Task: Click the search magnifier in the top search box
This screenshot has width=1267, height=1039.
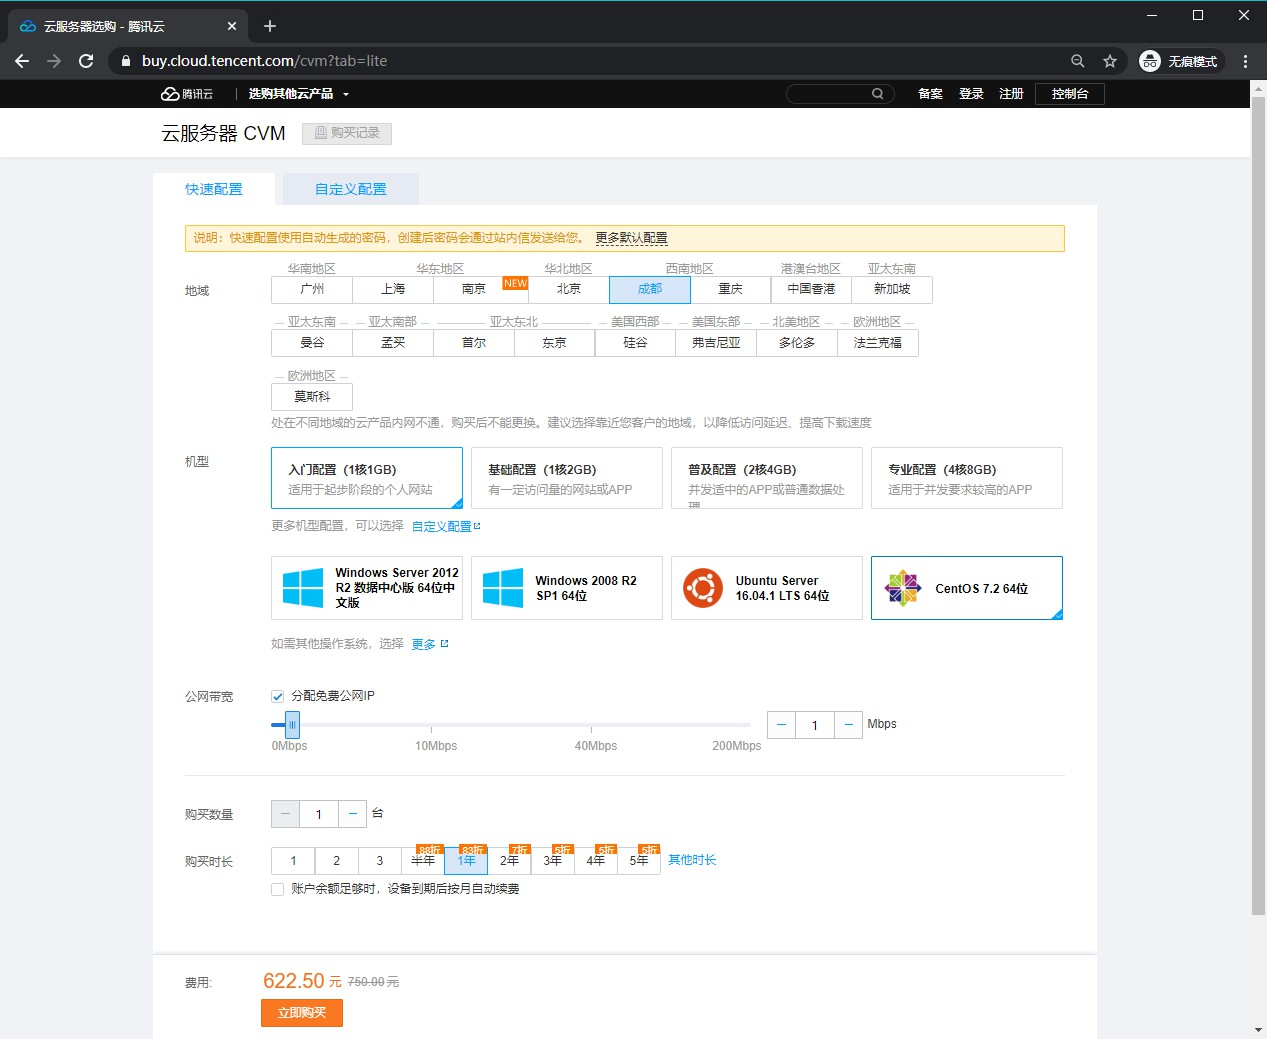Action: coord(877,94)
